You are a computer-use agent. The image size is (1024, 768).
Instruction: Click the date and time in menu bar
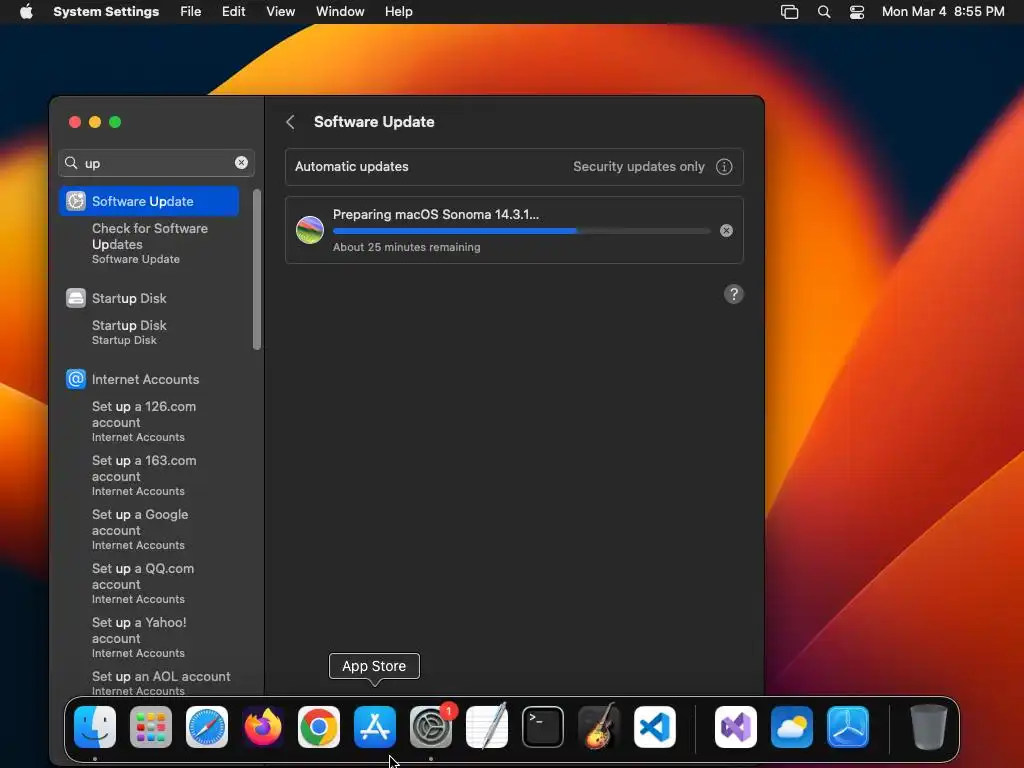[x=942, y=12]
